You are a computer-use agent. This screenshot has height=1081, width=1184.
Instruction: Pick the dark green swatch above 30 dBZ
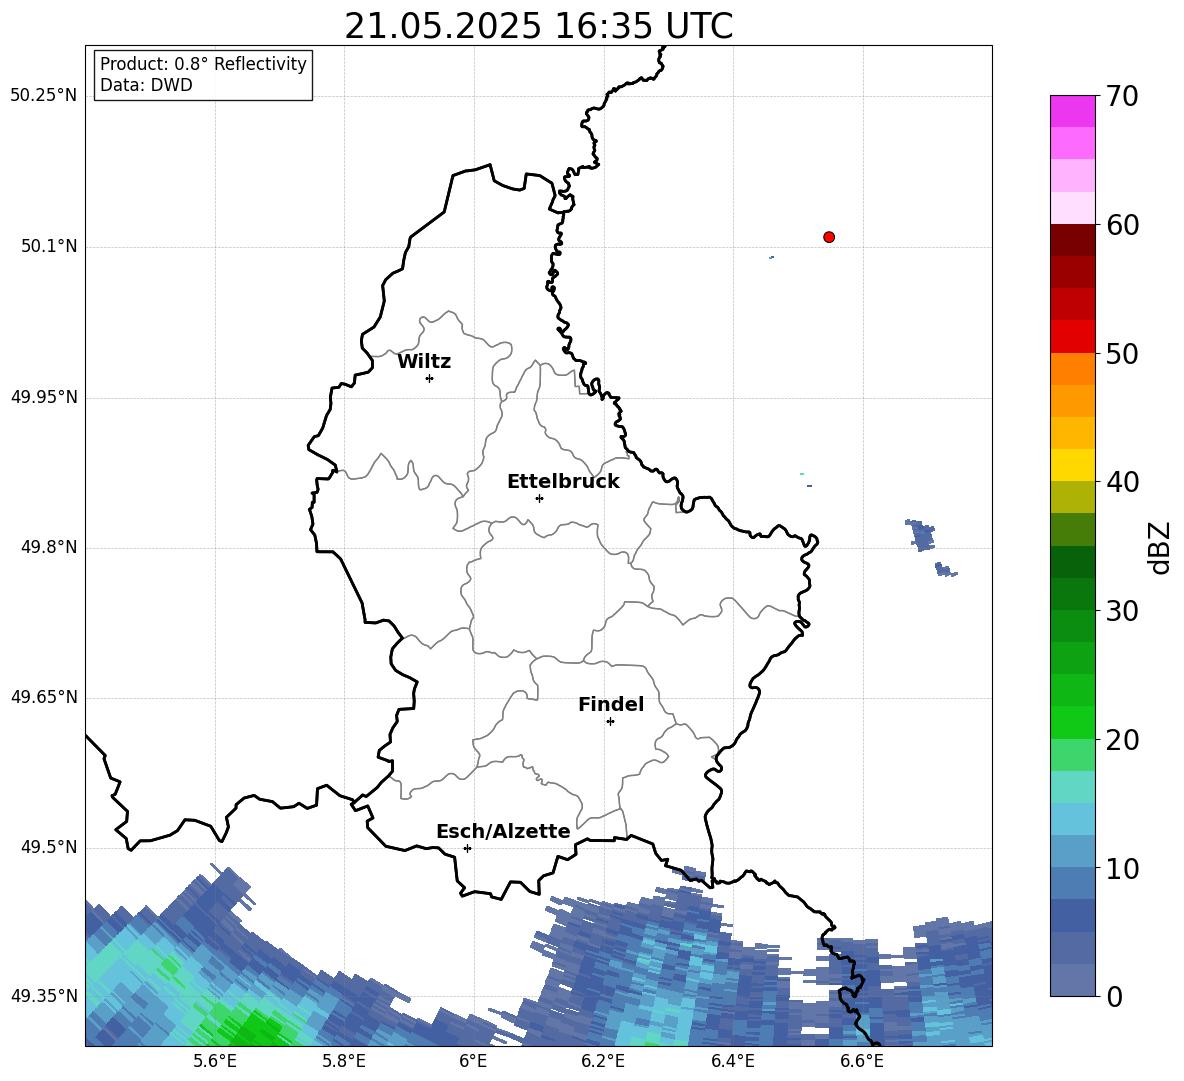point(1072,594)
